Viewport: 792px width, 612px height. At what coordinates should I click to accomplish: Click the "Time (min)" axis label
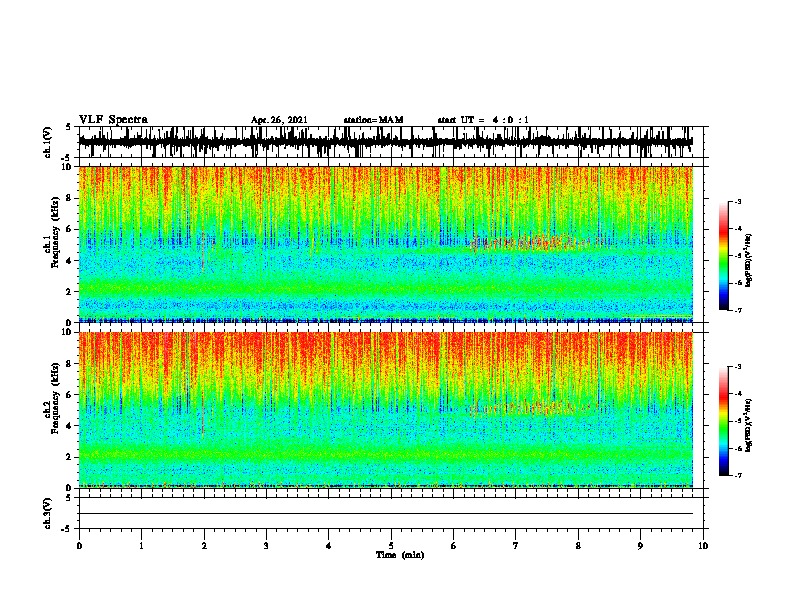tap(400, 555)
